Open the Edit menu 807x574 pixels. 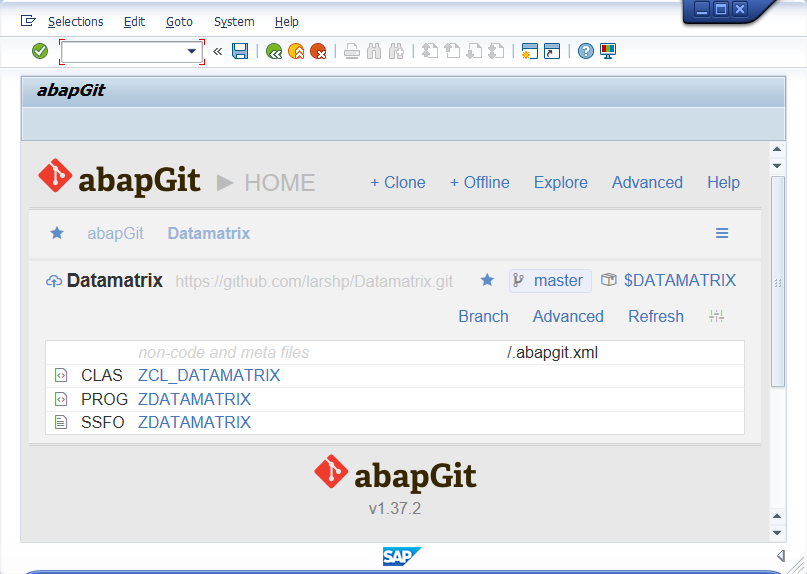134,22
